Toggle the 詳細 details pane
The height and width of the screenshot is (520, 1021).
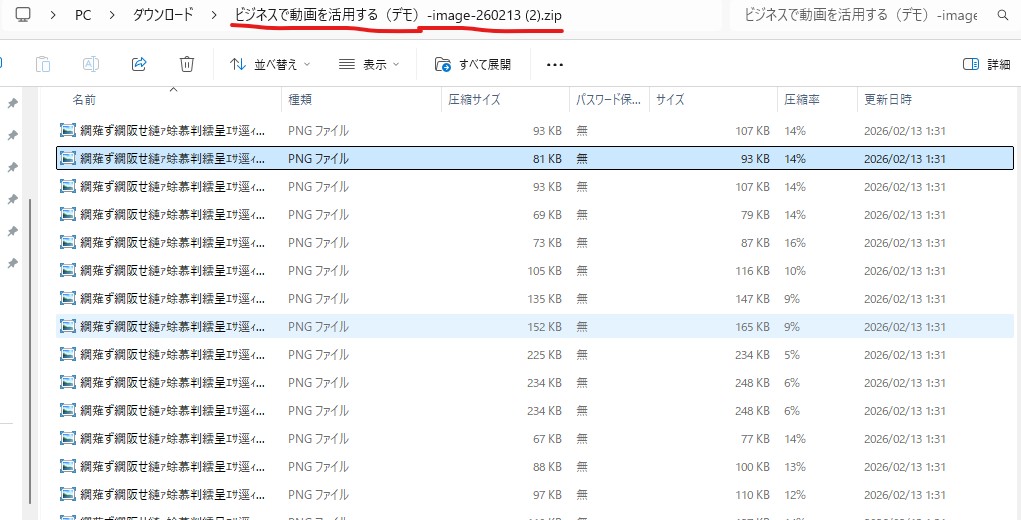pyautogui.click(x=986, y=64)
